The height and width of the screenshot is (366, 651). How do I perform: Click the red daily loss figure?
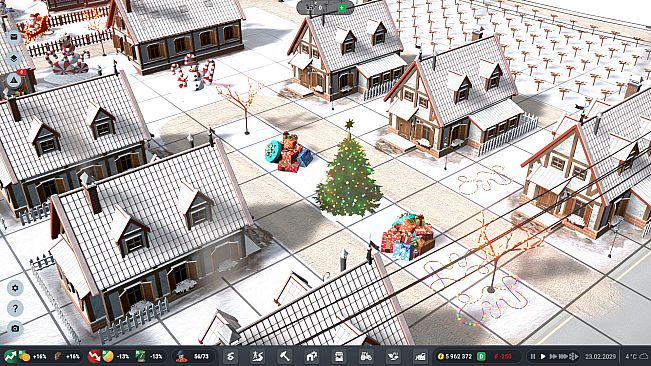pyautogui.click(x=503, y=356)
